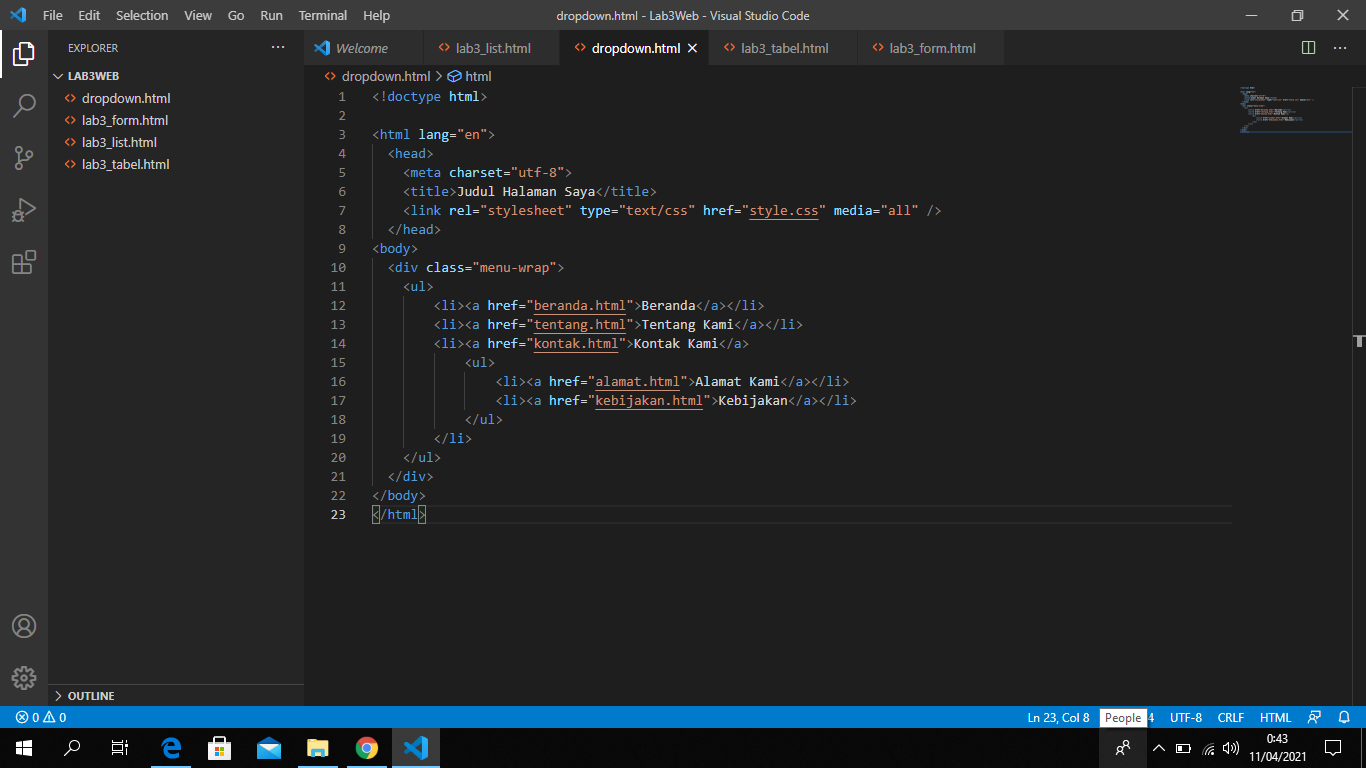Open the Windows Action Center
Image resolution: width=1366 pixels, height=768 pixels.
[x=1332, y=748]
